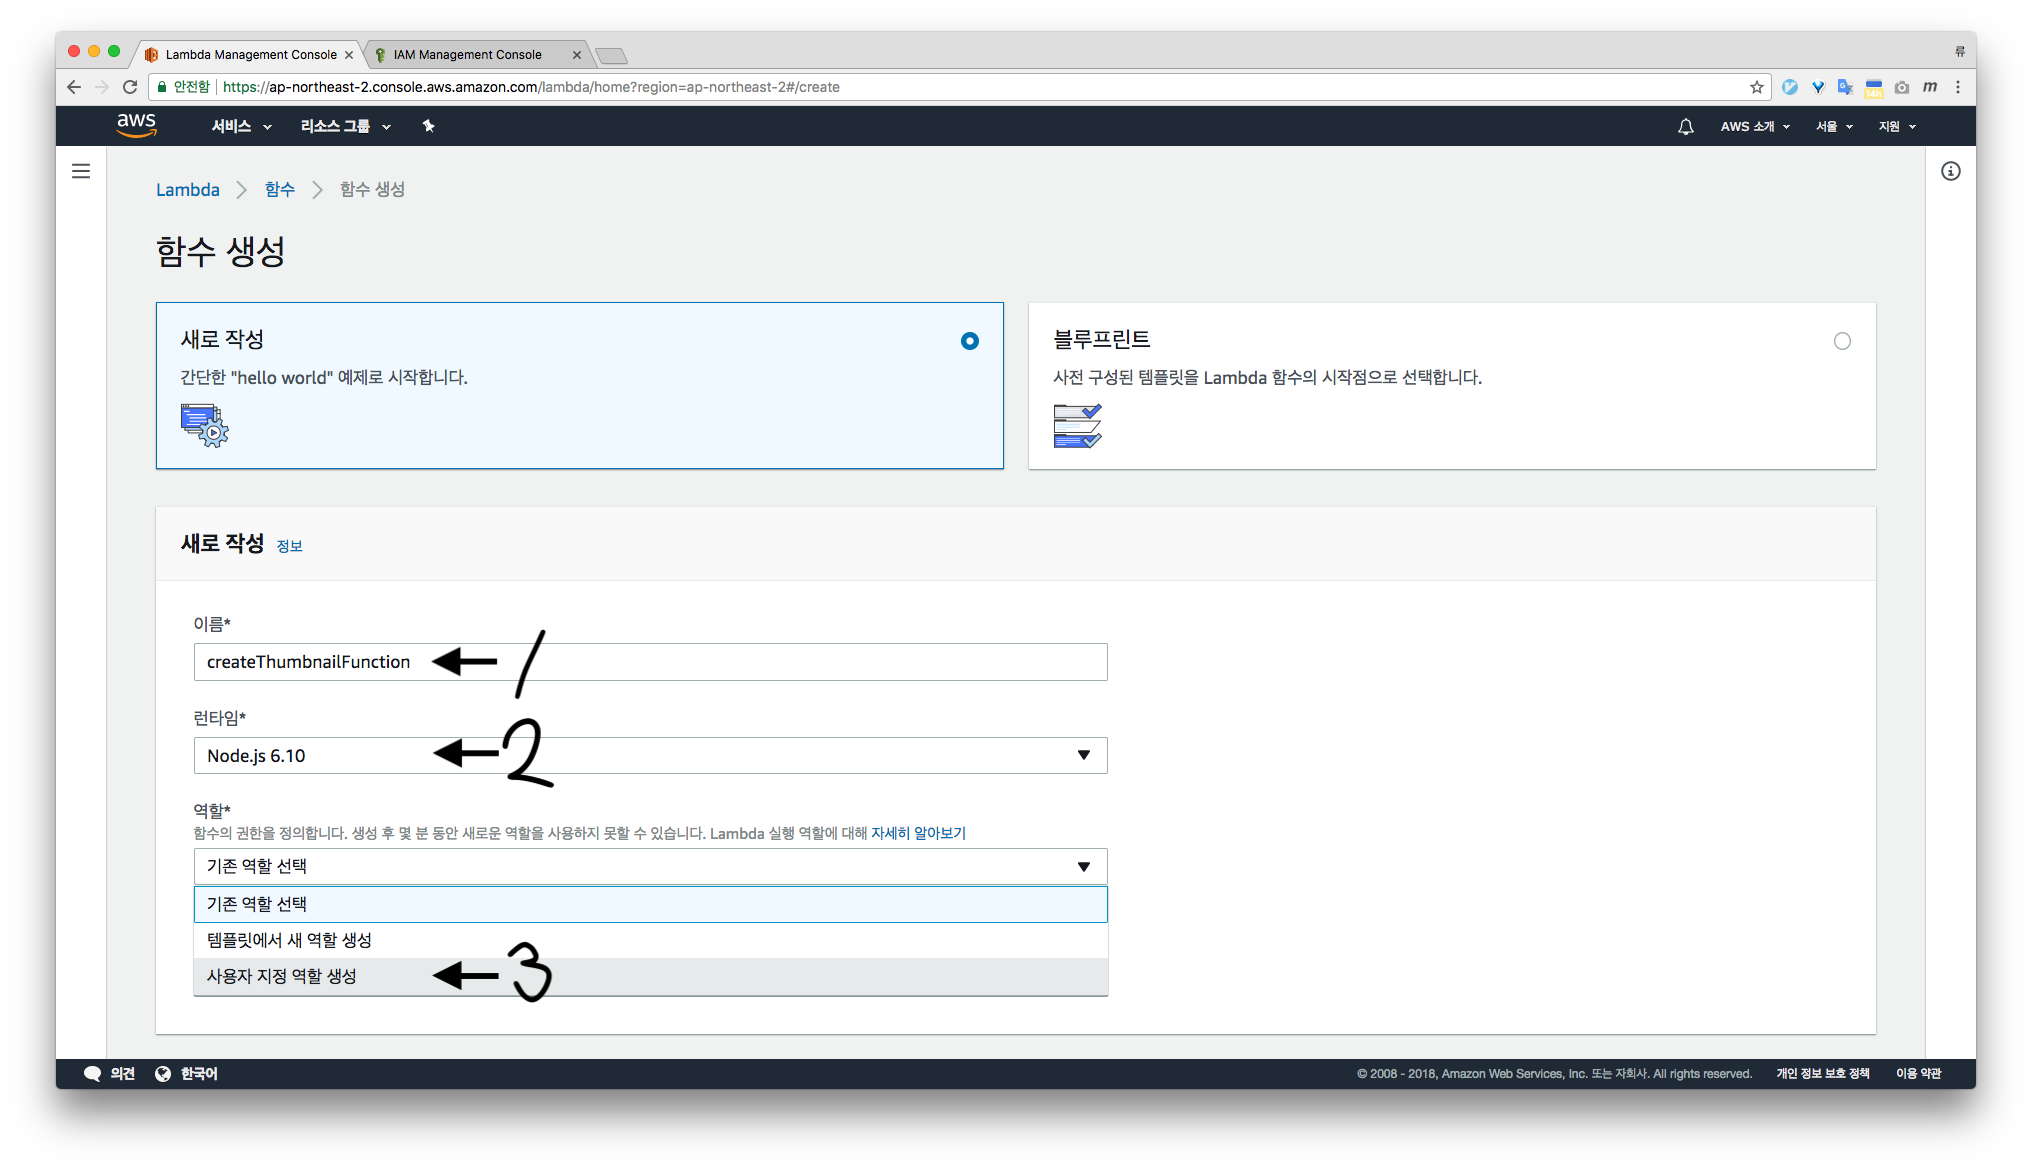Click the AWS logo home icon
2032x1169 pixels.
[136, 125]
